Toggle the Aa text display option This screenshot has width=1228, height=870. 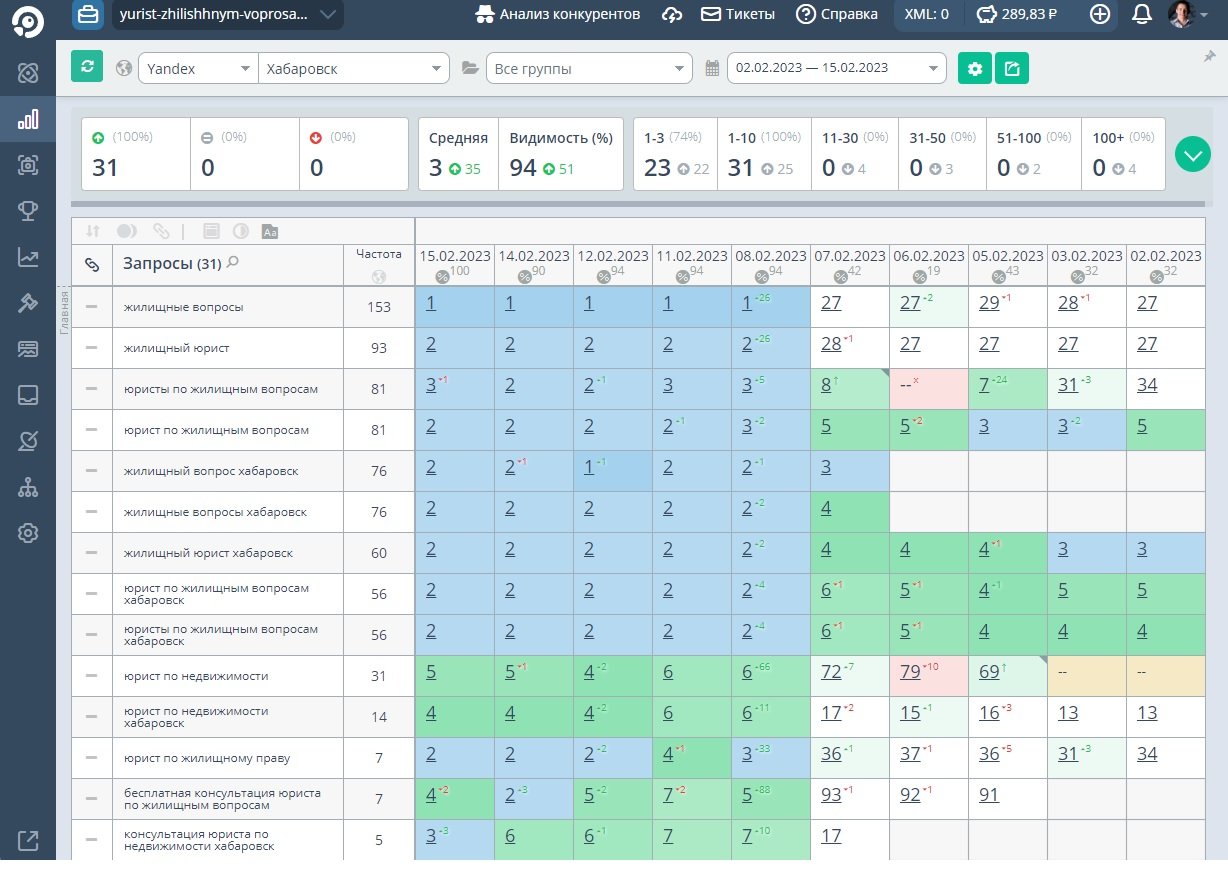click(269, 231)
